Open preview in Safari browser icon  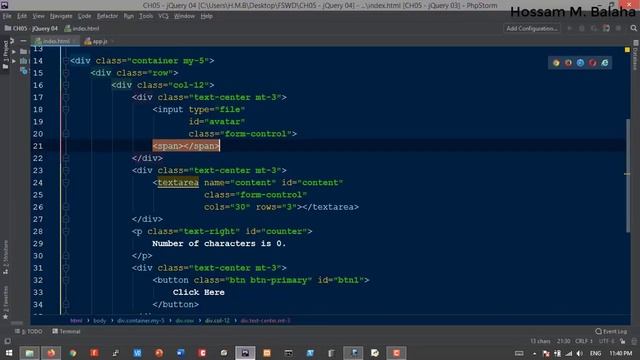click(x=580, y=63)
